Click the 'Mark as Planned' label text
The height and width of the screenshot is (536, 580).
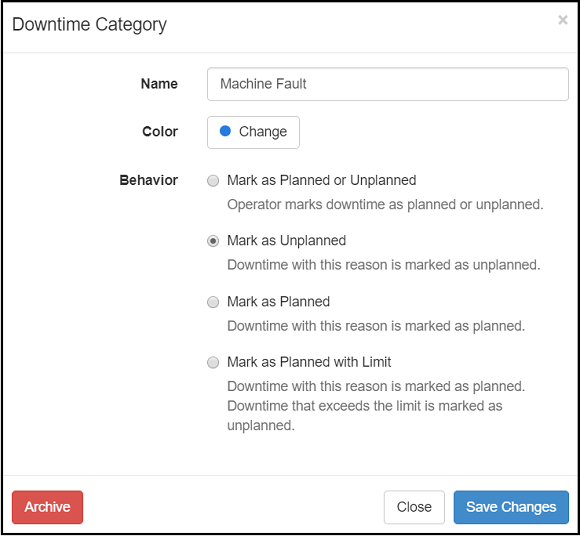tap(278, 301)
